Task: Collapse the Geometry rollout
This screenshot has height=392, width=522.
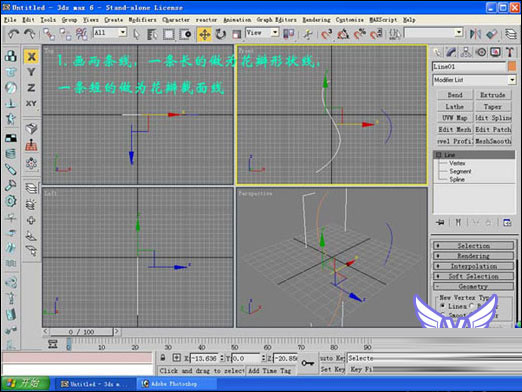Action: [473, 287]
